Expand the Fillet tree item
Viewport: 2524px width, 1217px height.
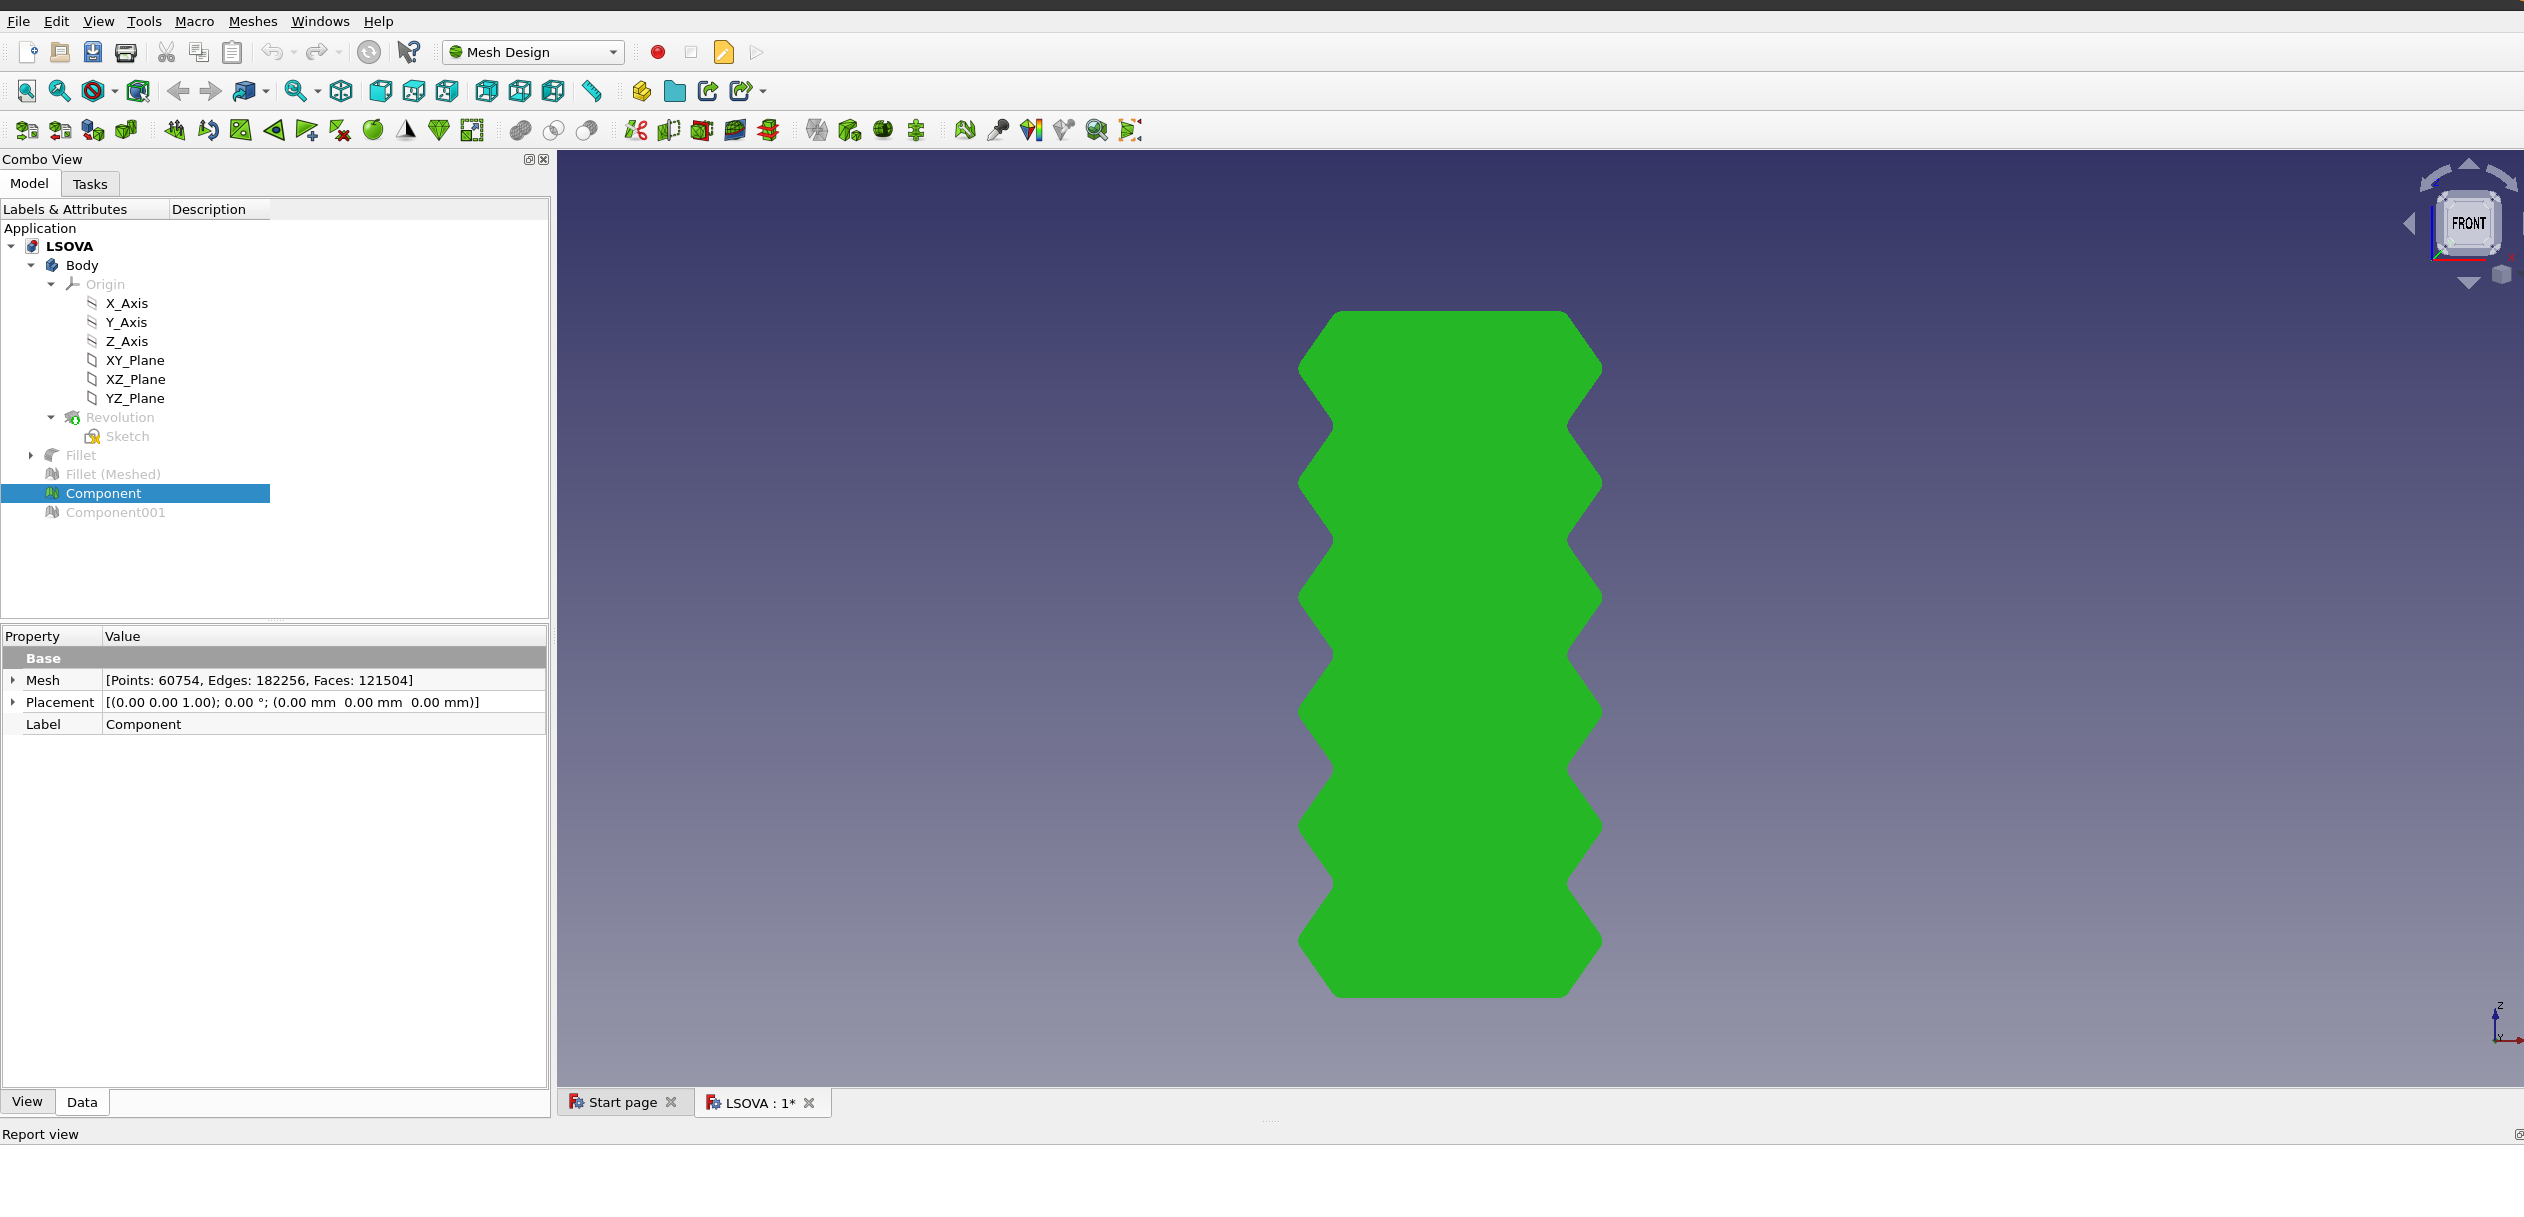point(30,455)
